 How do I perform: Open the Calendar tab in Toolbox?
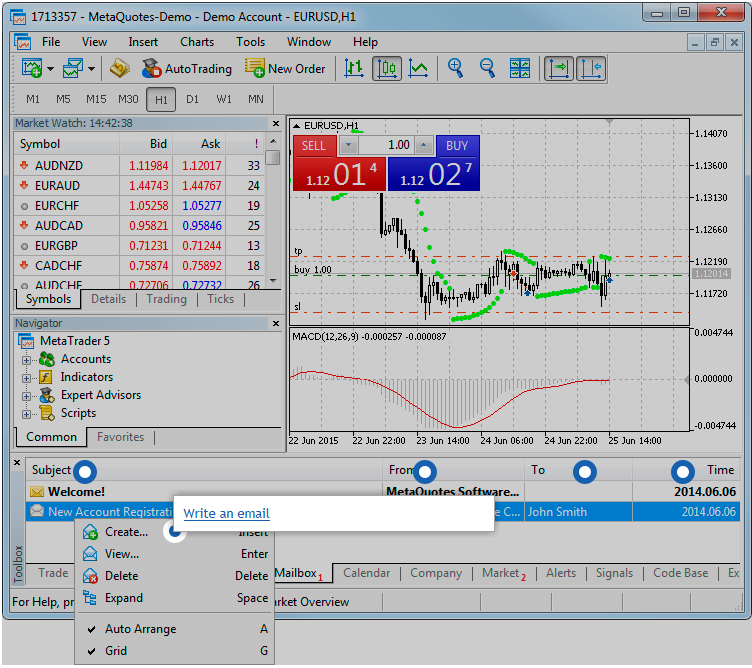pyautogui.click(x=366, y=573)
